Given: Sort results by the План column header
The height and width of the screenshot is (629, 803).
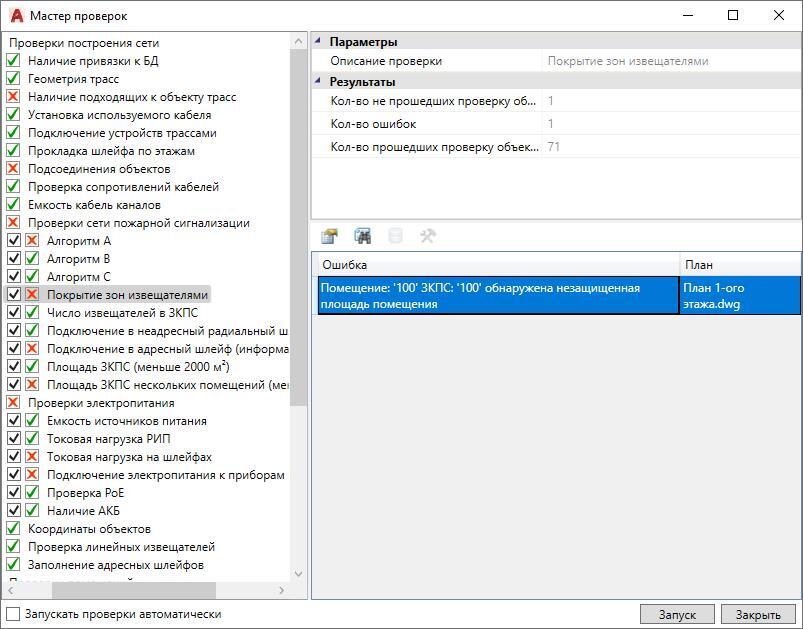Looking at the screenshot, I should [x=739, y=265].
